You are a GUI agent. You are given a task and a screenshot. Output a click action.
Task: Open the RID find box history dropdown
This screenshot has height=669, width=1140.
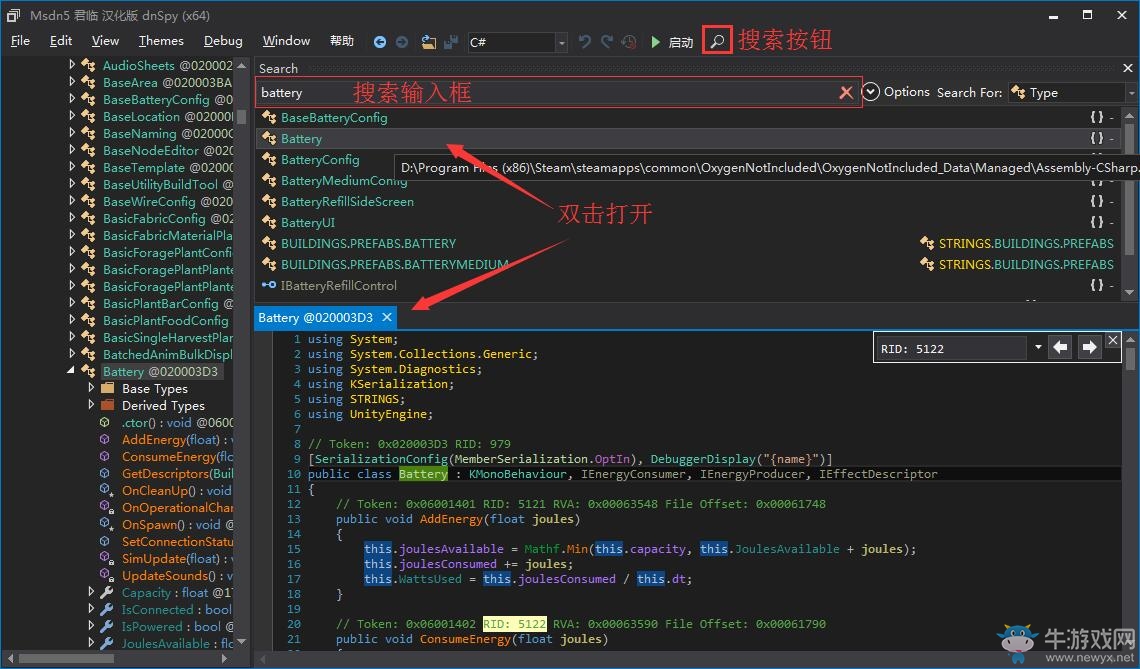[1037, 348]
